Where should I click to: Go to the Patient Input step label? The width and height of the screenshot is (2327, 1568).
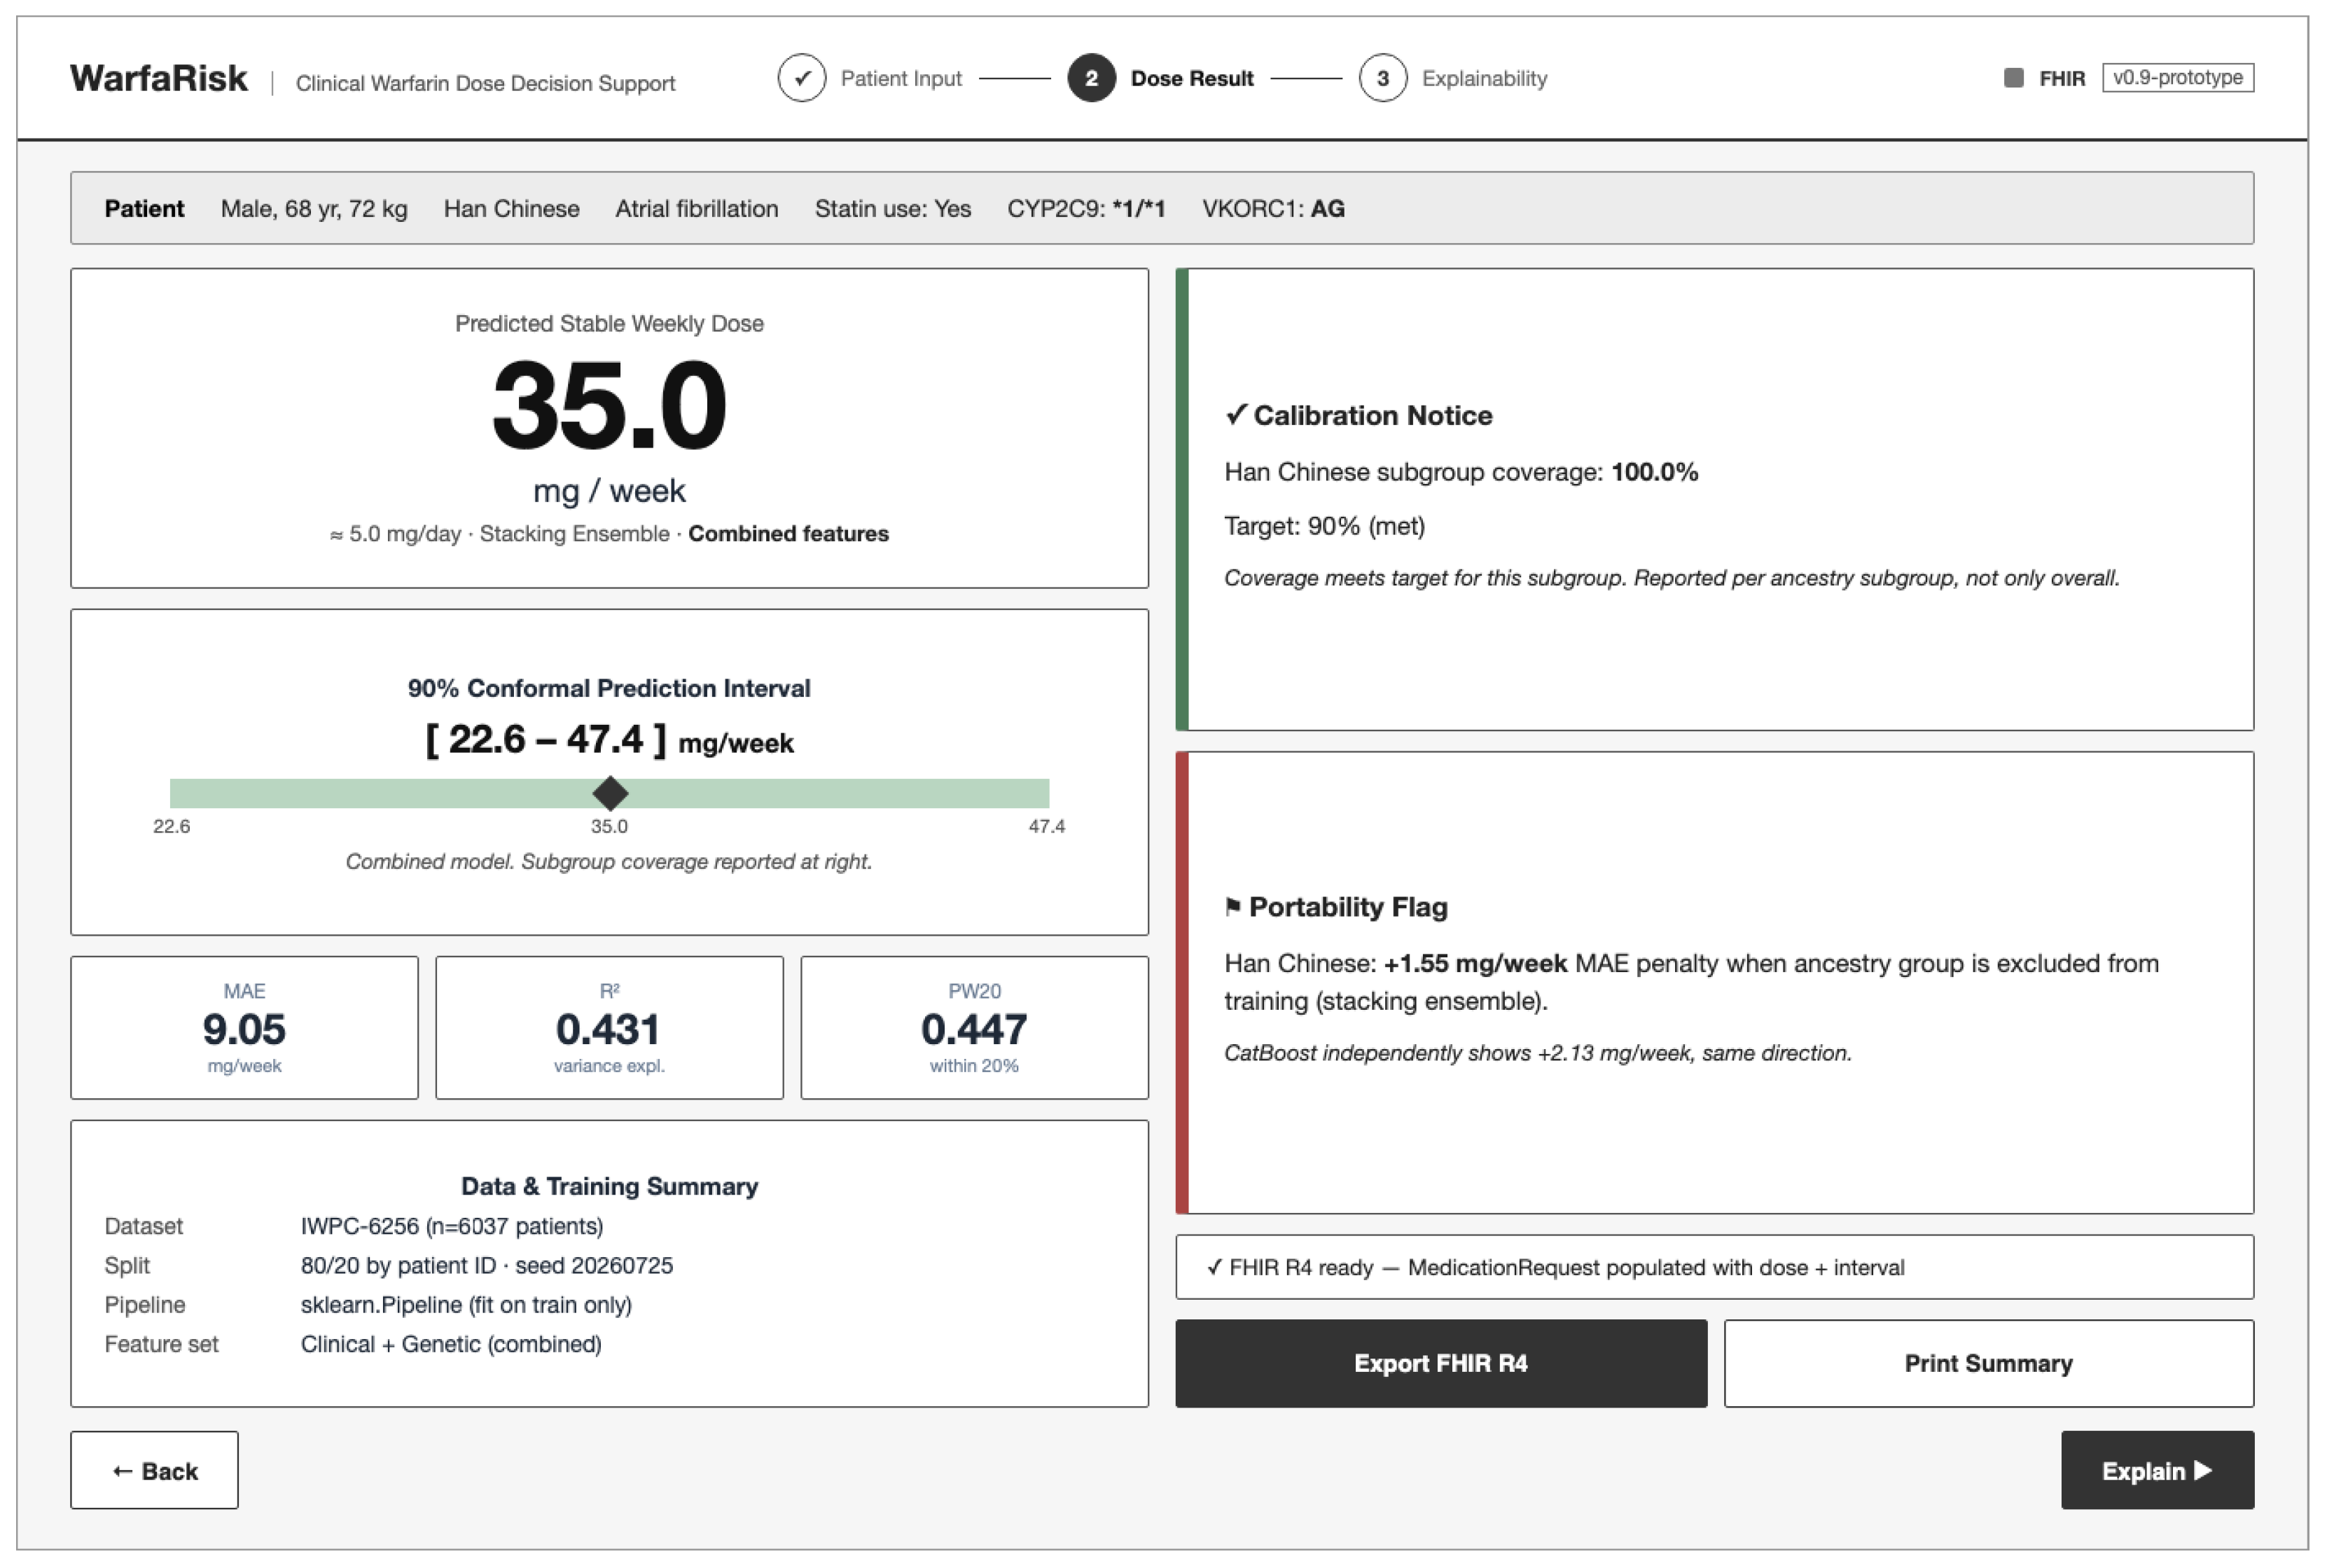pos(900,78)
